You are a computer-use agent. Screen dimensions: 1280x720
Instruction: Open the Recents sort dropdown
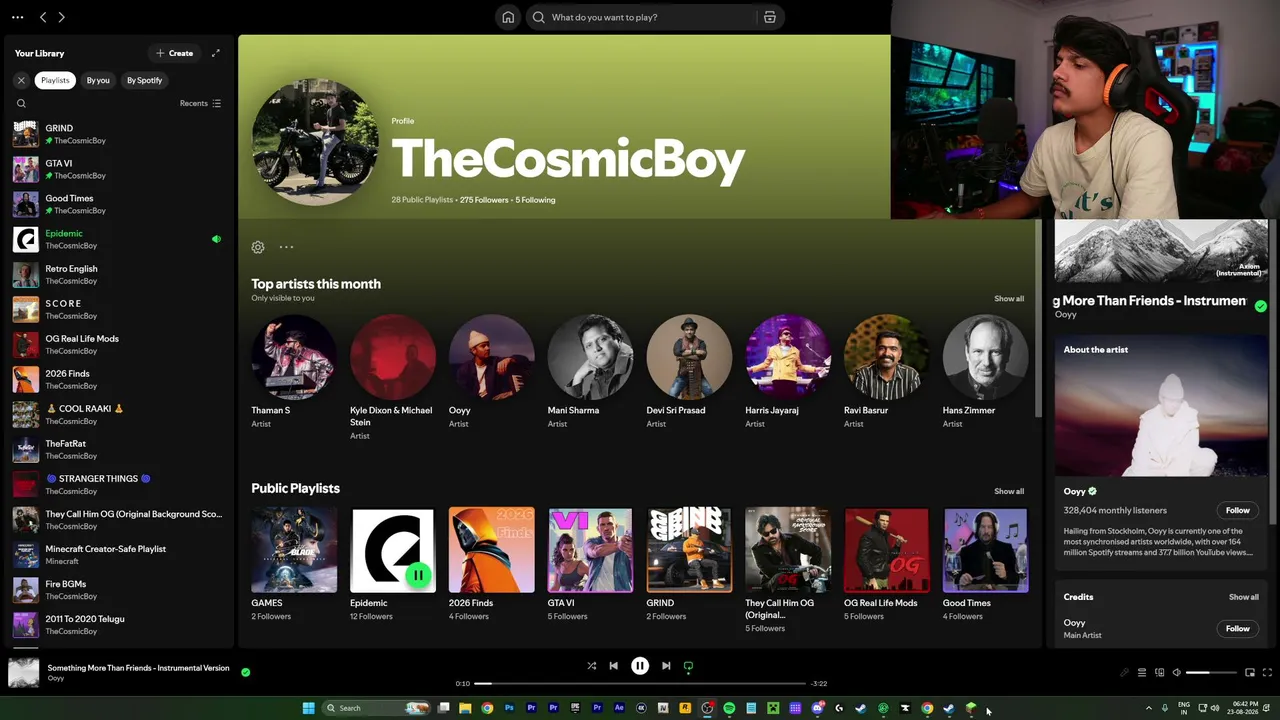(x=200, y=103)
